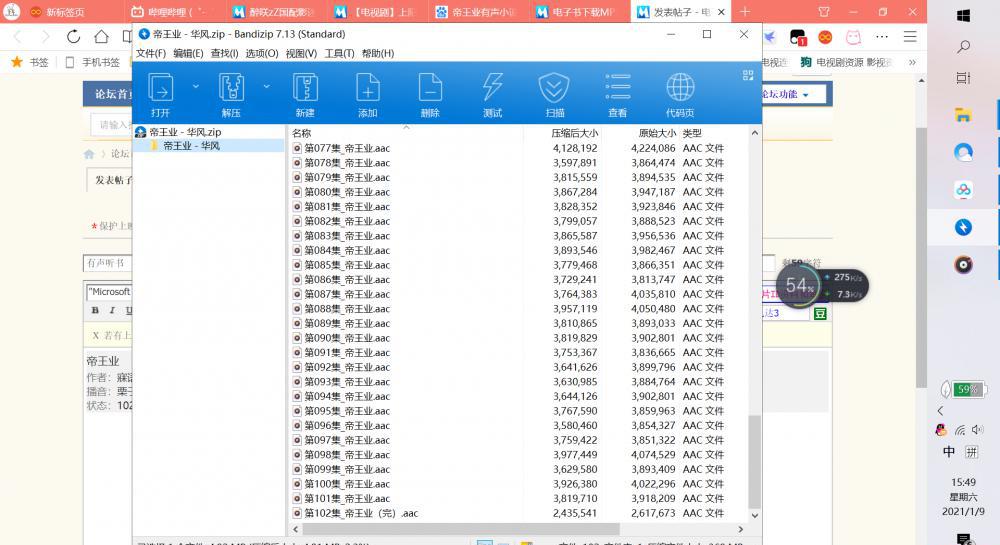1000x545 pixels.
Task: Open the browser hamburger menu icon
Action: point(910,37)
